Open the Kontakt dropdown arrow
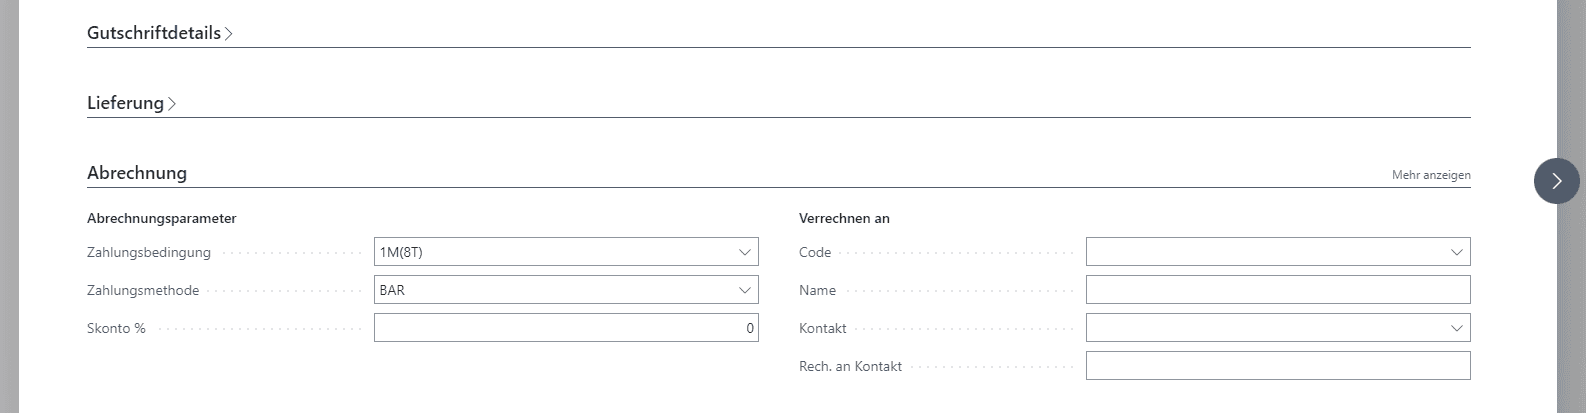This screenshot has width=1586, height=413. coord(1456,328)
